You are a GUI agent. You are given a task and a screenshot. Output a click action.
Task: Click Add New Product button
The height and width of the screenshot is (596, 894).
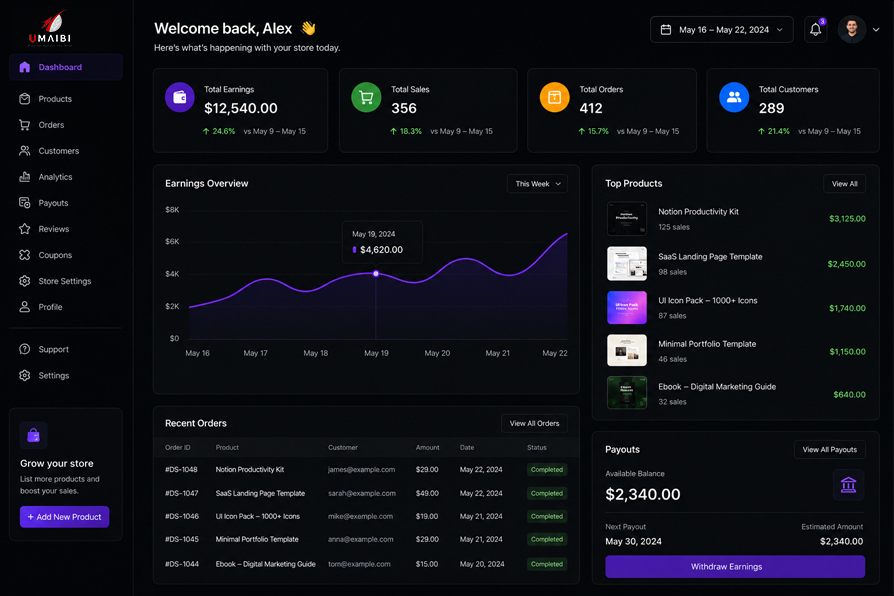coord(64,517)
